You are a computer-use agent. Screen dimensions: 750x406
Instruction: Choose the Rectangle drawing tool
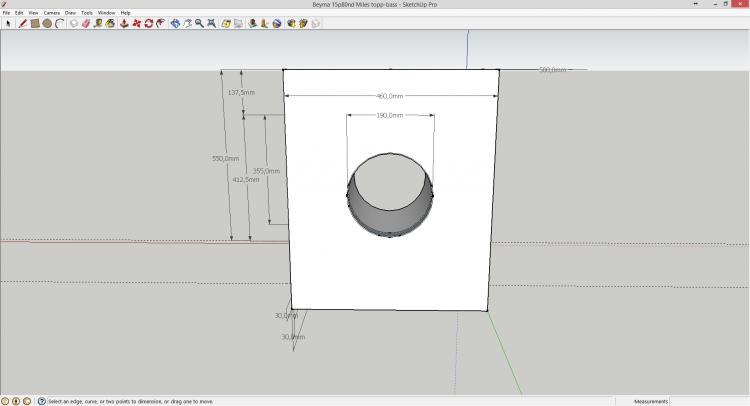point(34,22)
